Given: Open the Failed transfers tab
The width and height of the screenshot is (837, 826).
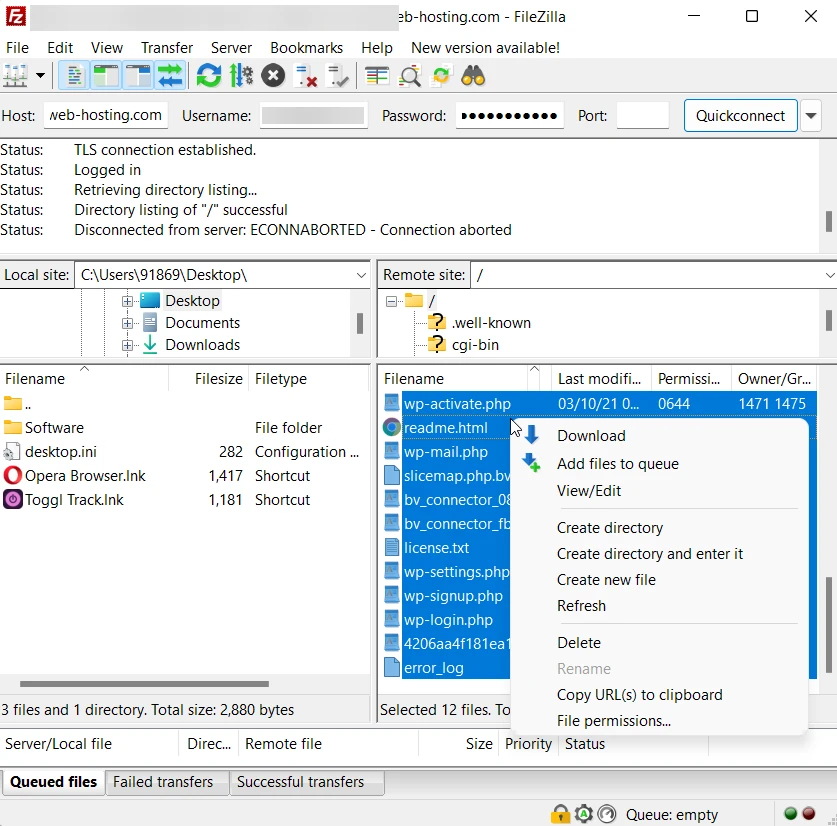Looking at the screenshot, I should 163,782.
